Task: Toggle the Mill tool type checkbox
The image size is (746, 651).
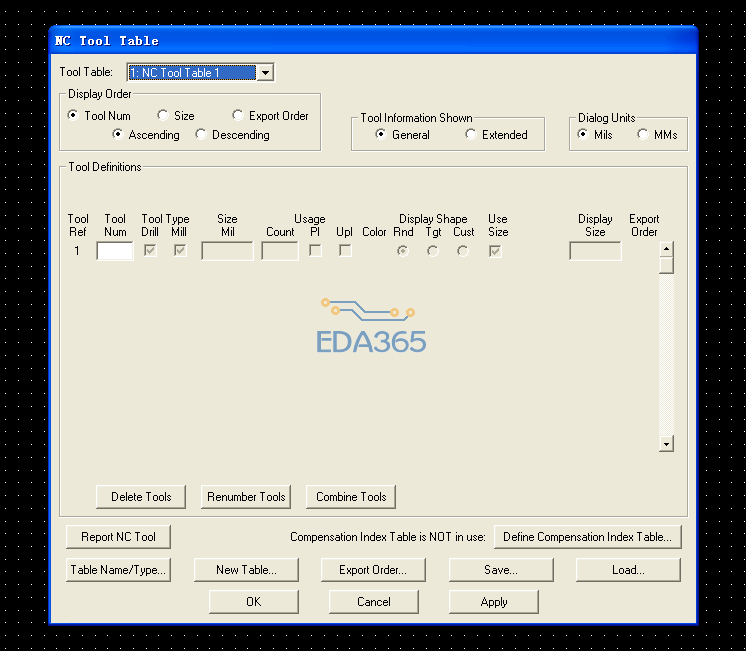Action: [x=180, y=250]
